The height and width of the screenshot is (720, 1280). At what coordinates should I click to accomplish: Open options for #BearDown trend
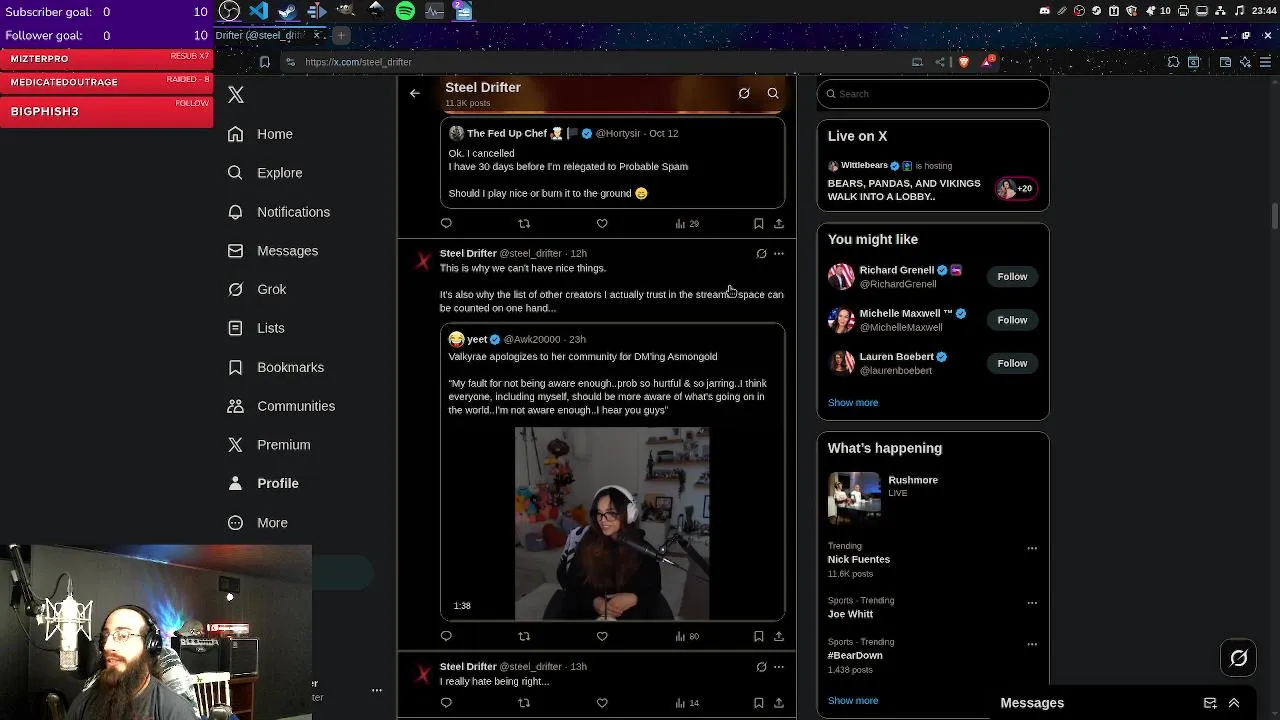1032,644
